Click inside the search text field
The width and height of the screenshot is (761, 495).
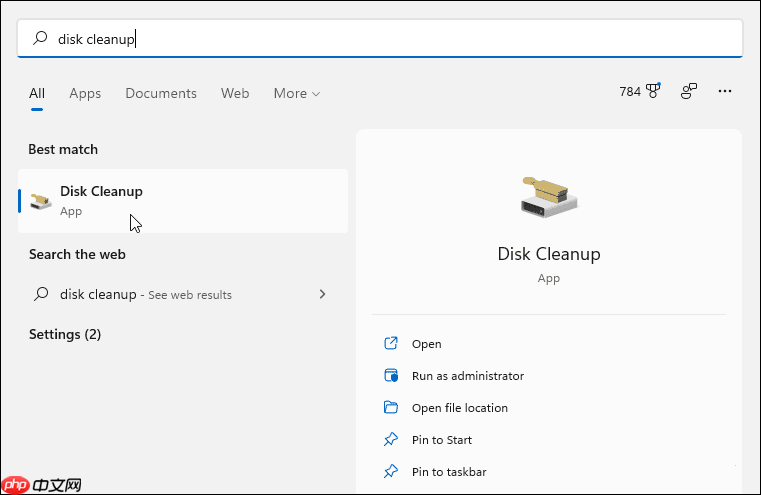pos(400,39)
